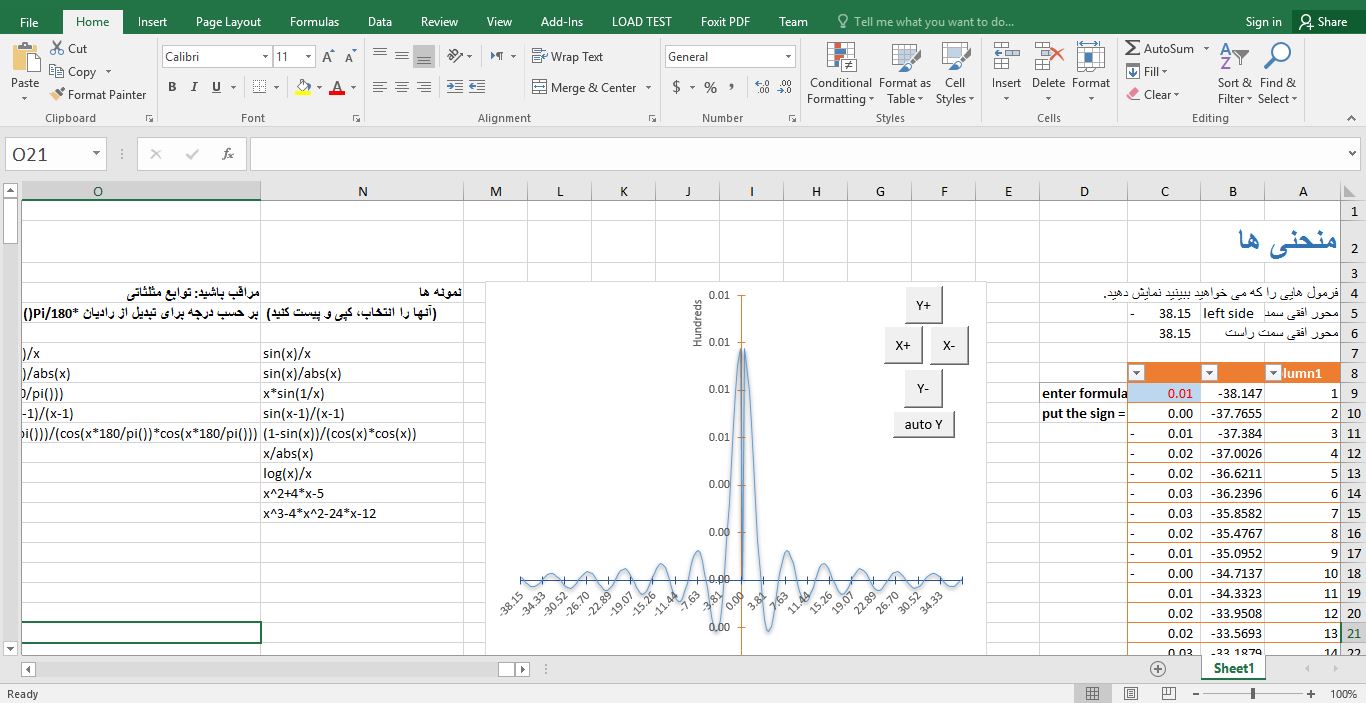Open the font size dropdown
1366x703 pixels.
[x=309, y=57]
